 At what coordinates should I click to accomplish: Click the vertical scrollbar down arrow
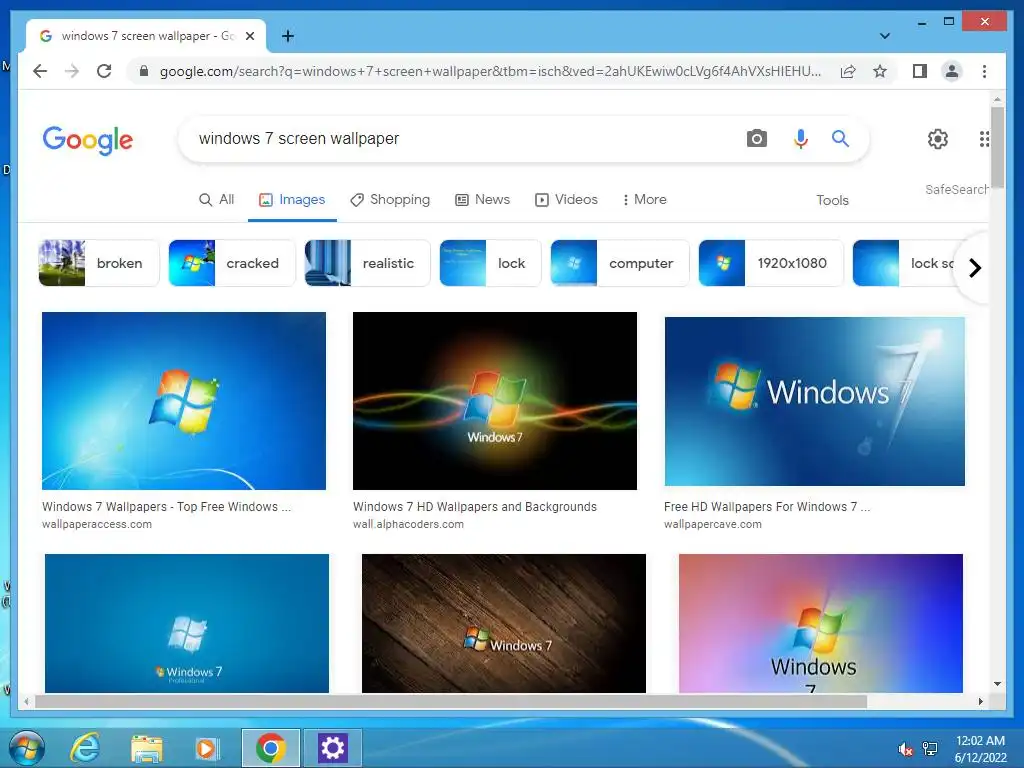click(997, 684)
